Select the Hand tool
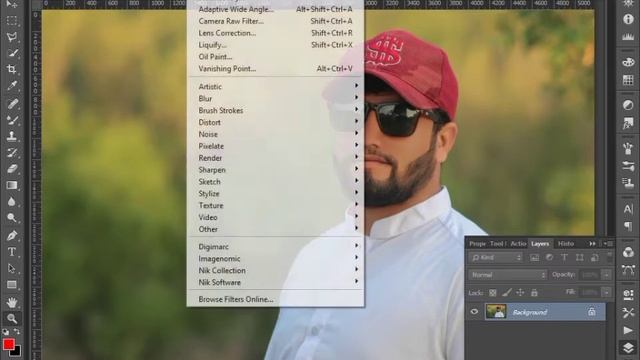640x360 pixels. coord(12,302)
